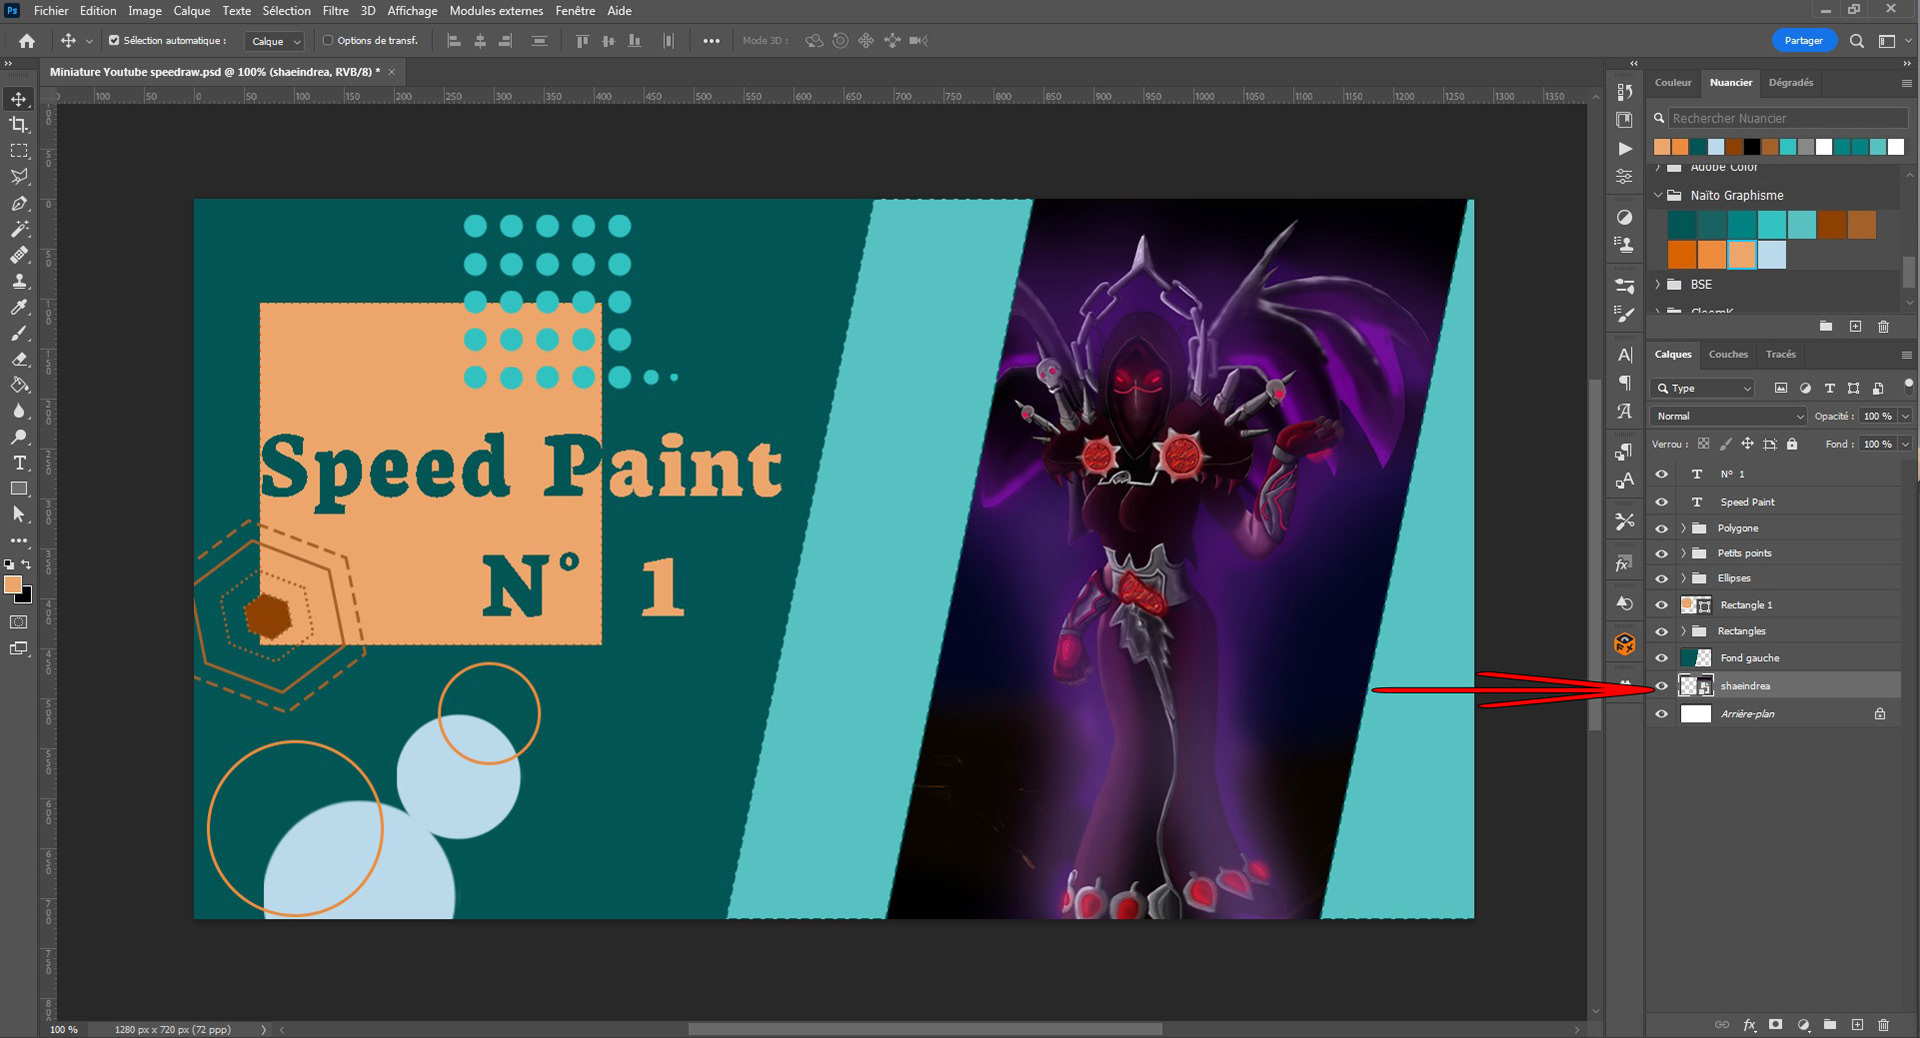Select the Pen tool

click(x=19, y=203)
